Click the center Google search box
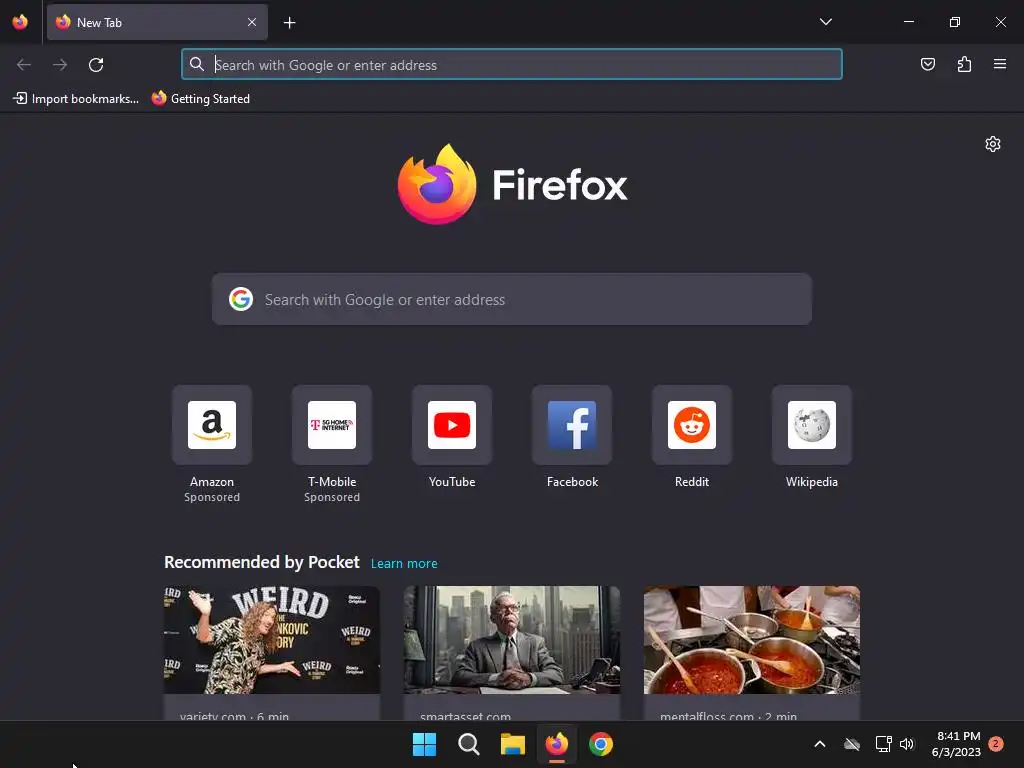 pos(512,299)
